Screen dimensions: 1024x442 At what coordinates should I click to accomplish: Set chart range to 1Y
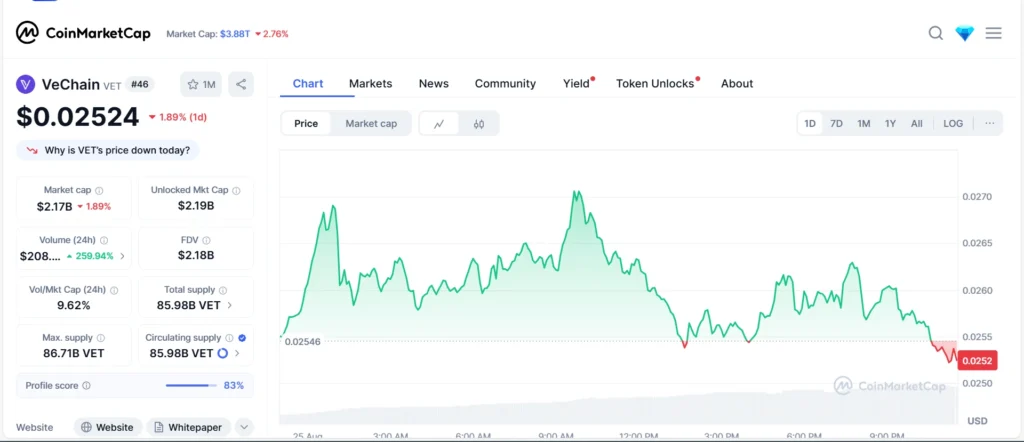[x=890, y=123]
